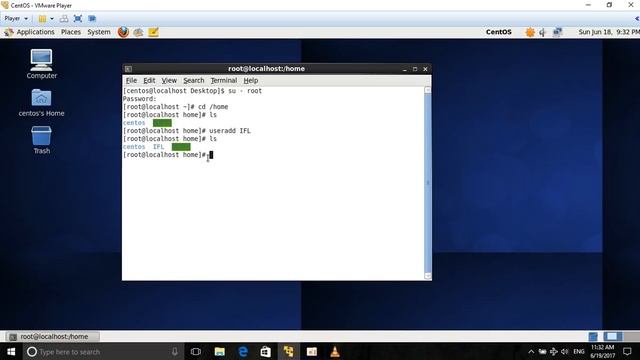The image size is (640, 360).
Task: Click terminal title root@localhost:/home
Action: (x=266, y=69)
